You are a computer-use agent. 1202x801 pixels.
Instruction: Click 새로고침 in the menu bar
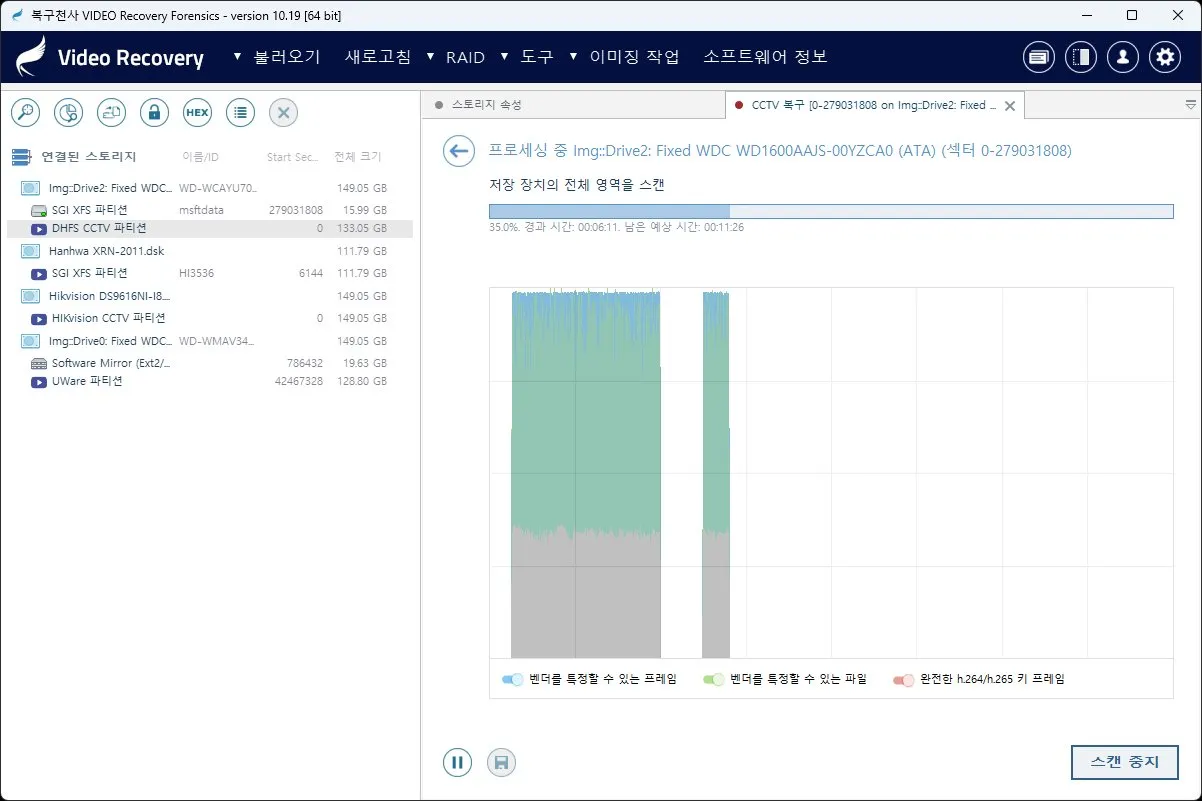click(377, 57)
